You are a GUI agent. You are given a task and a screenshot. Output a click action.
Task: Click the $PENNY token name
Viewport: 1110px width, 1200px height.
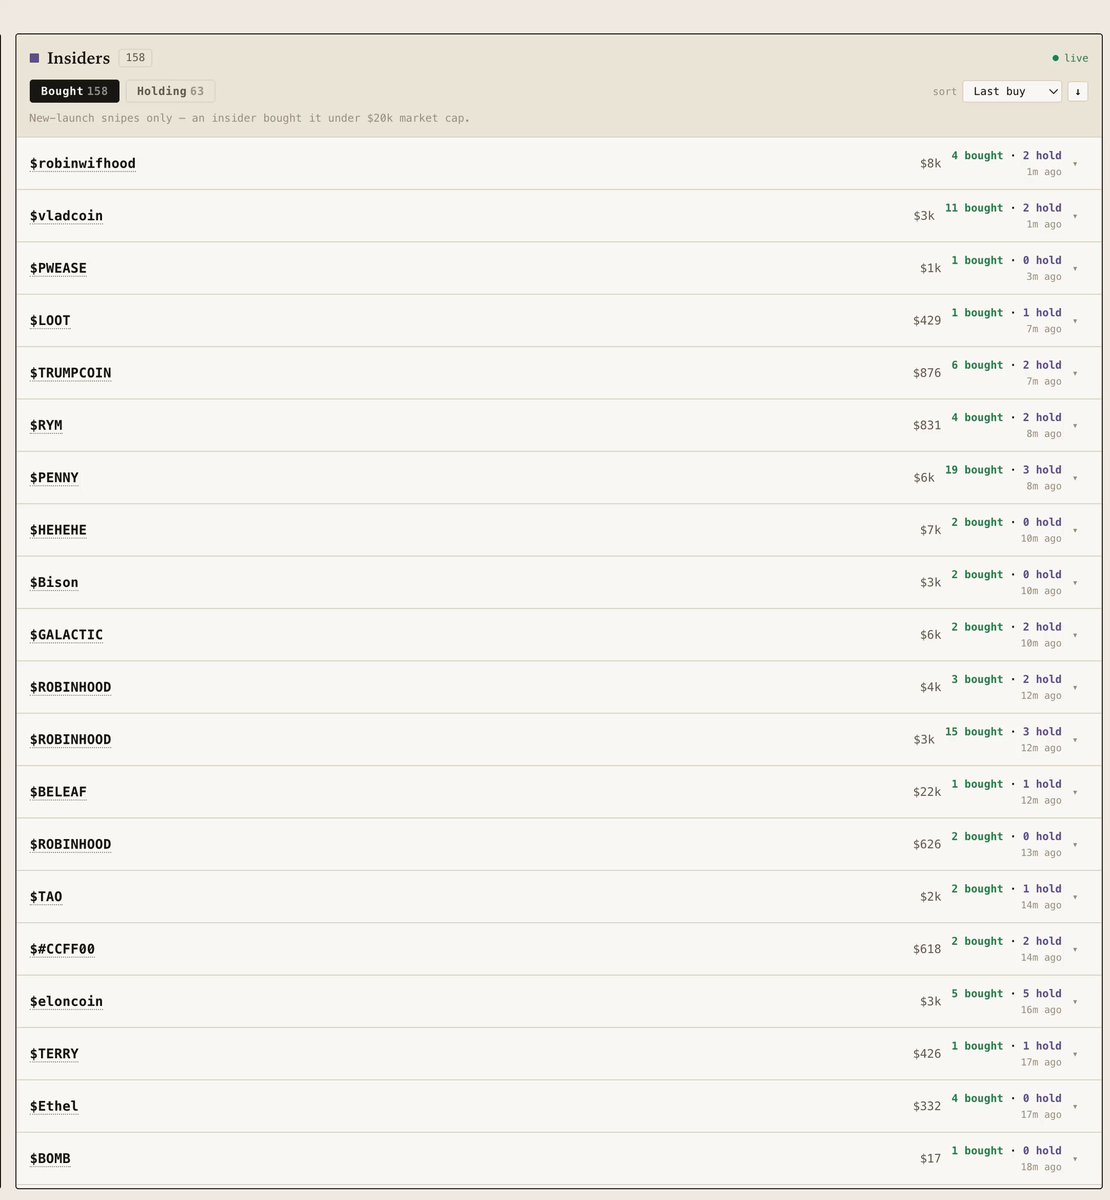(54, 478)
